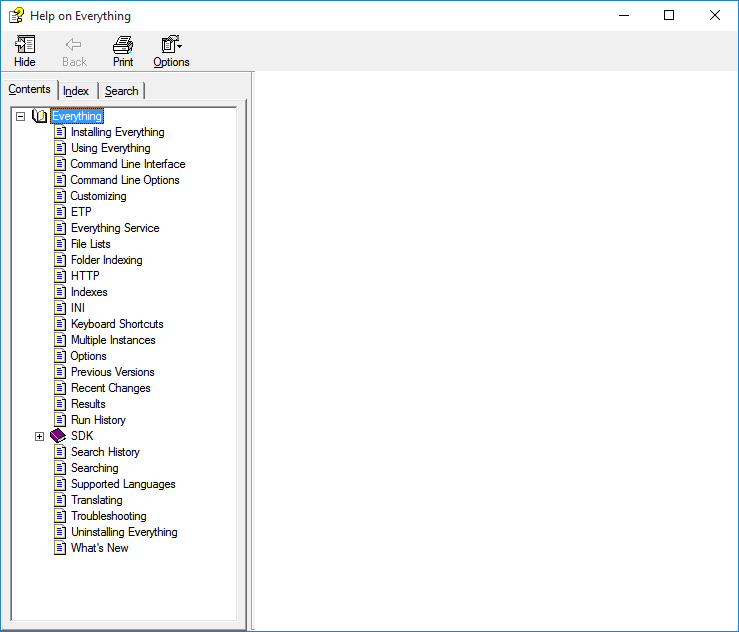Open the Run History topic
The width and height of the screenshot is (739, 632).
tap(98, 420)
